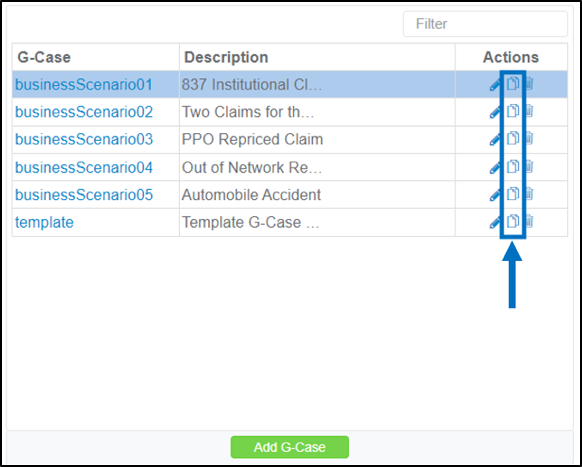This screenshot has width=582, height=467.
Task: Delete businessScenario03 using the trash icon
Action: pyautogui.click(x=529, y=138)
